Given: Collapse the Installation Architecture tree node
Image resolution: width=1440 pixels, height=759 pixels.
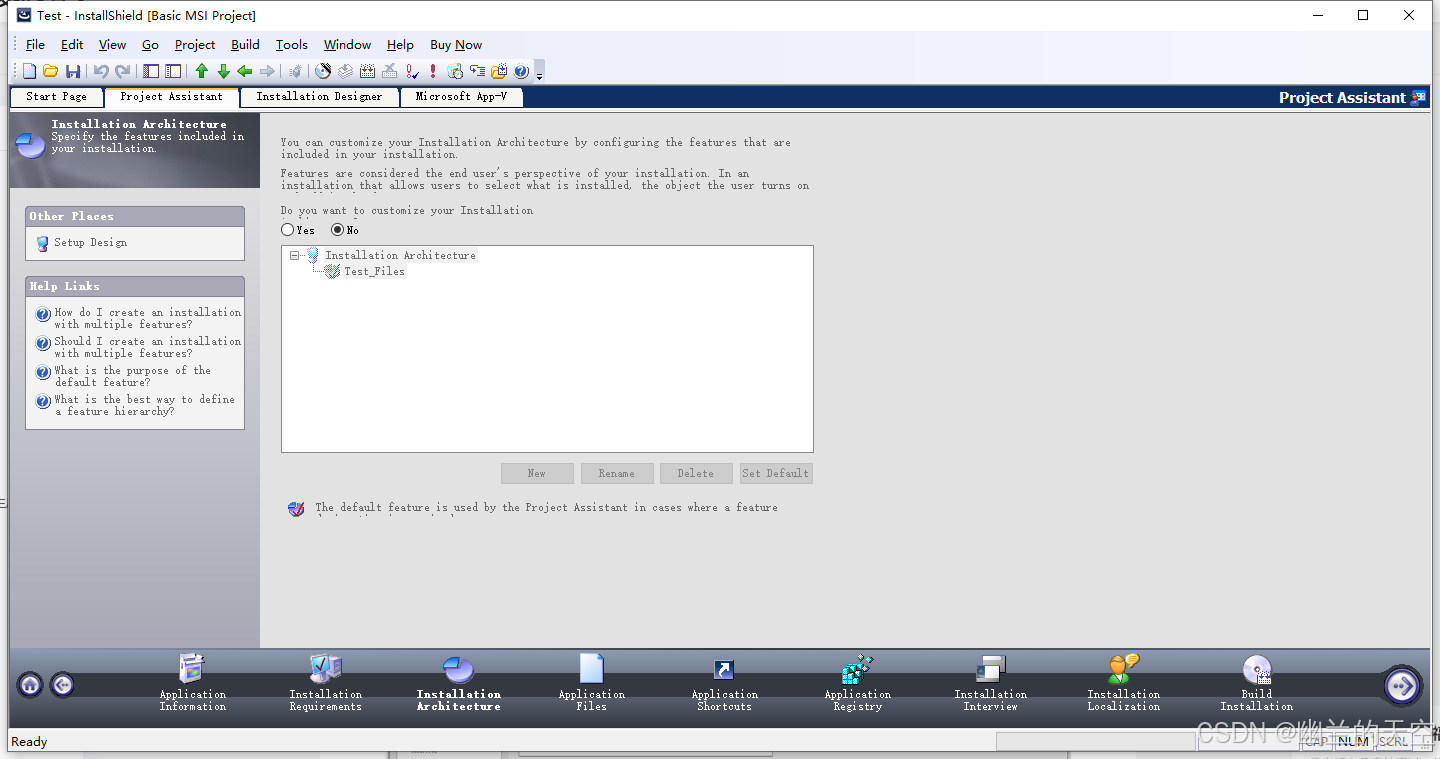Looking at the screenshot, I should point(294,256).
